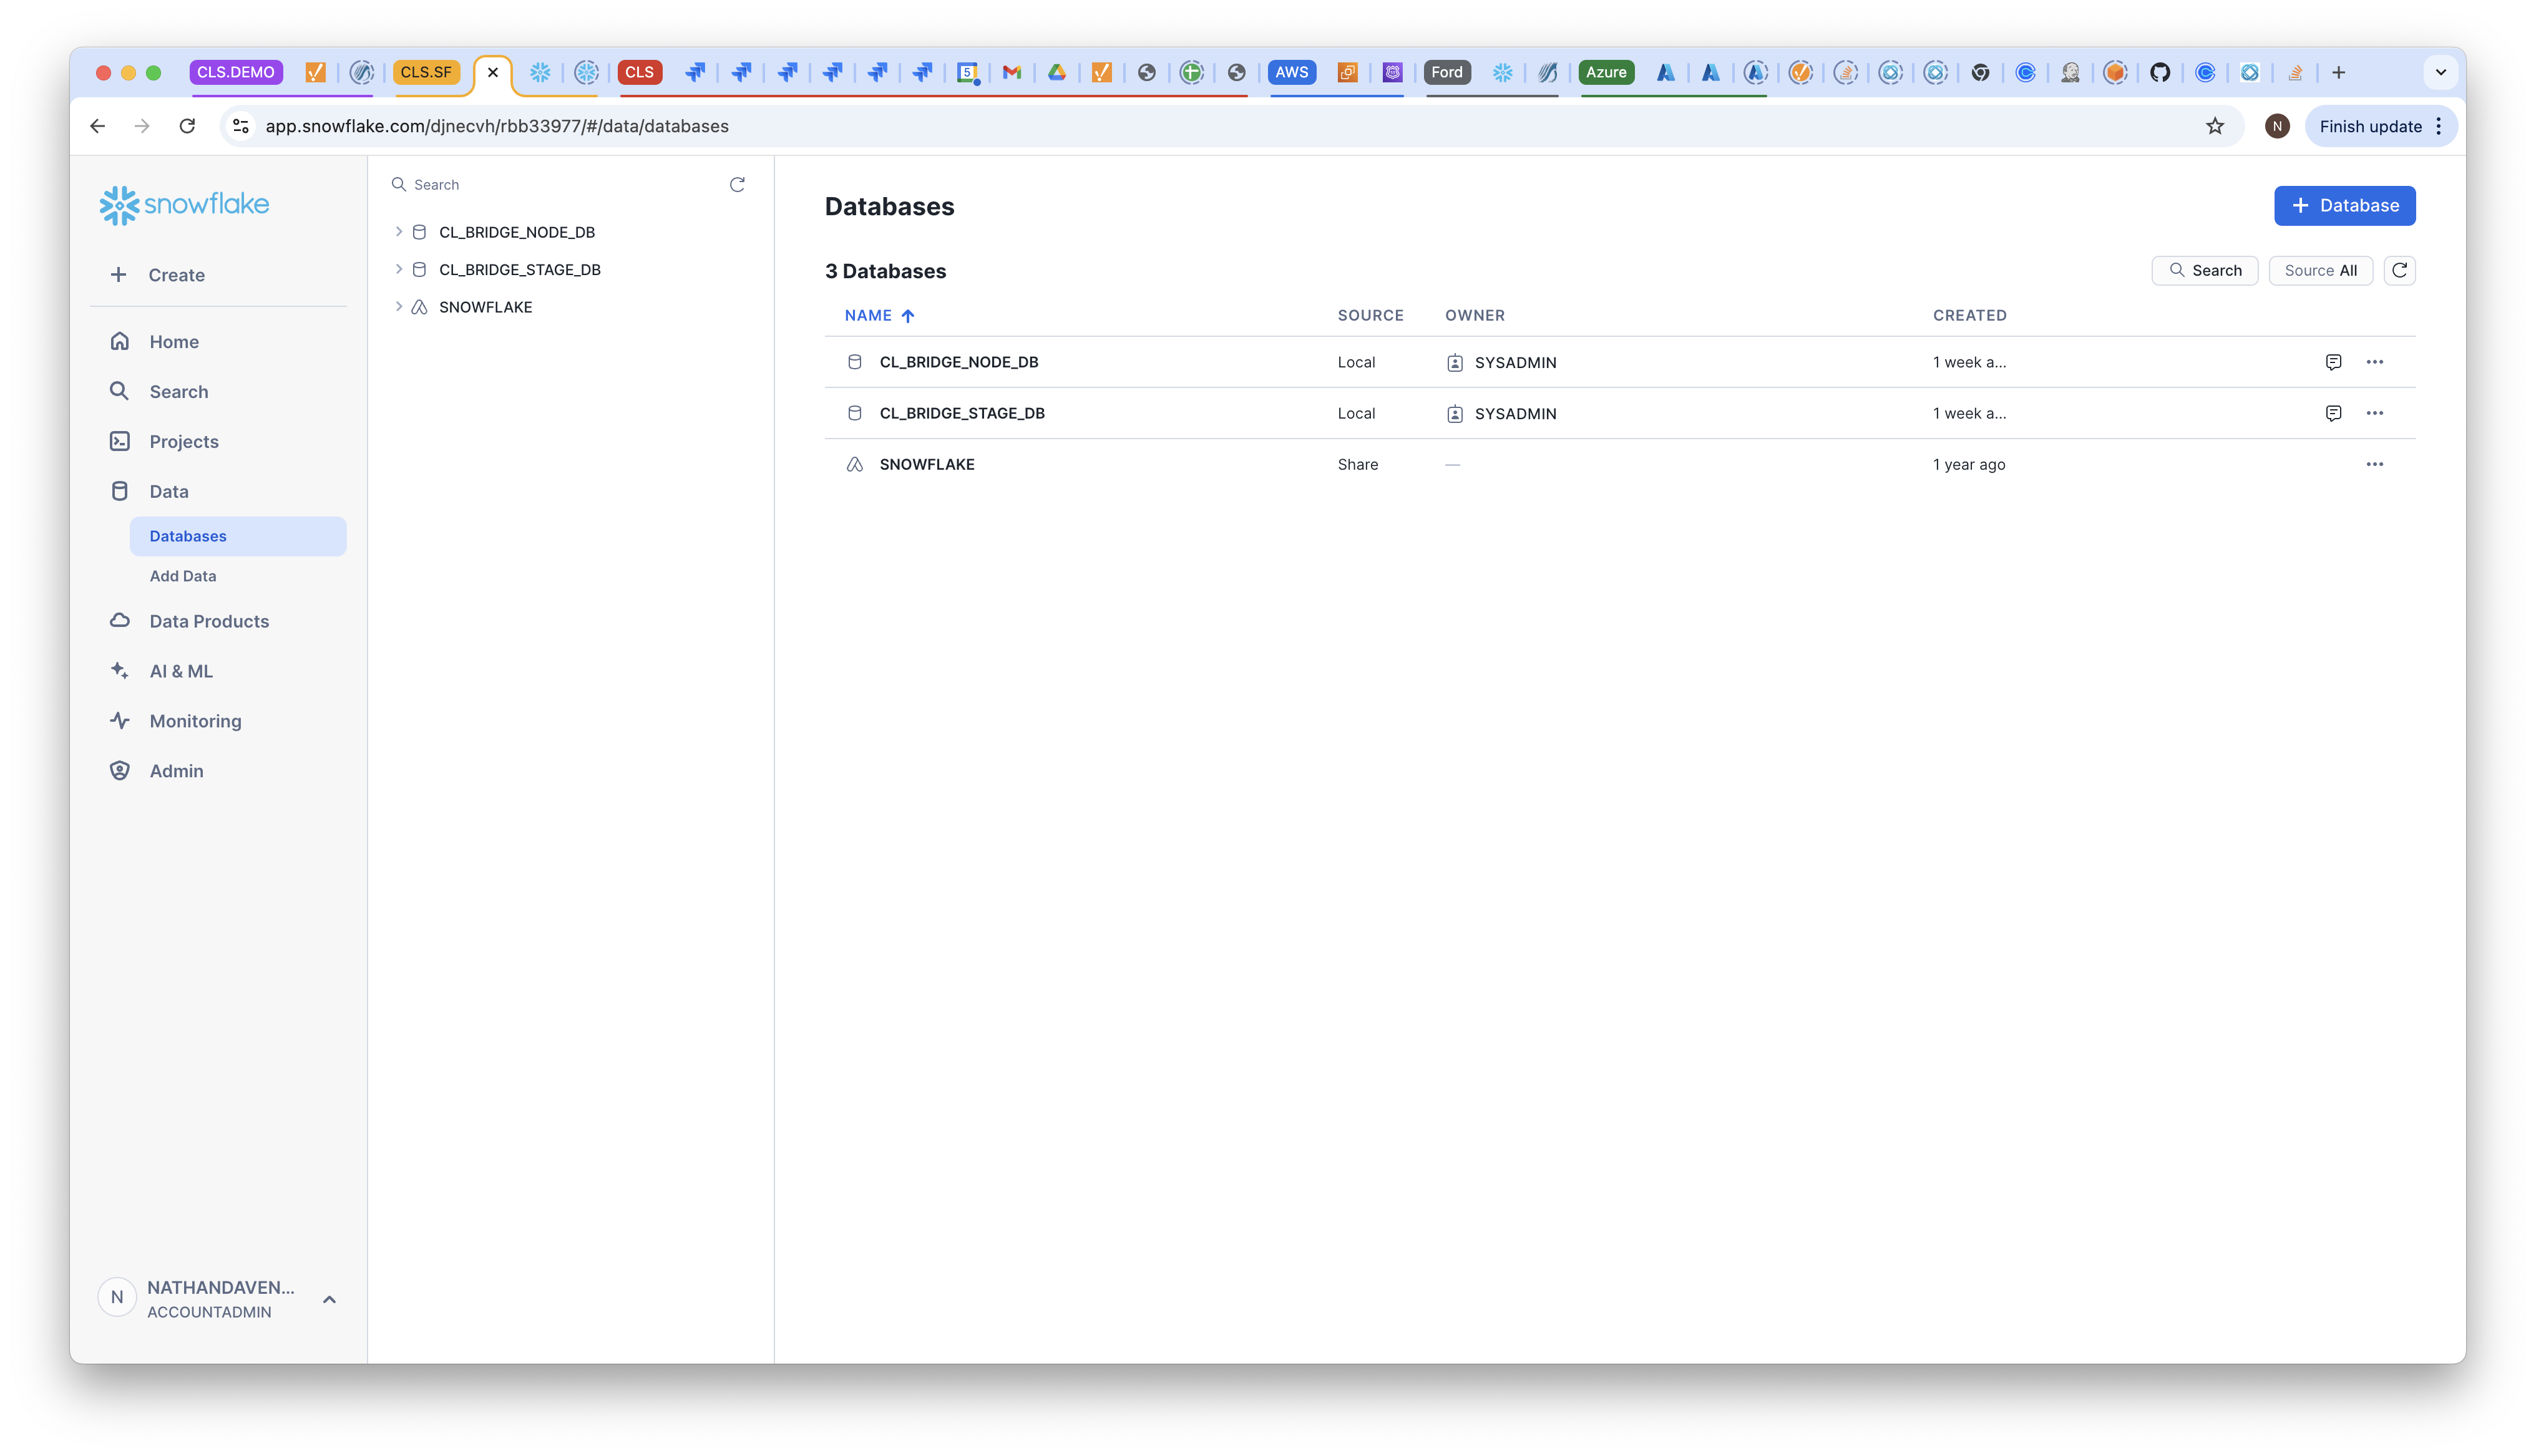
Task: Expand CL_BRIDGE_NODE_DB in object tree
Action: (399, 232)
